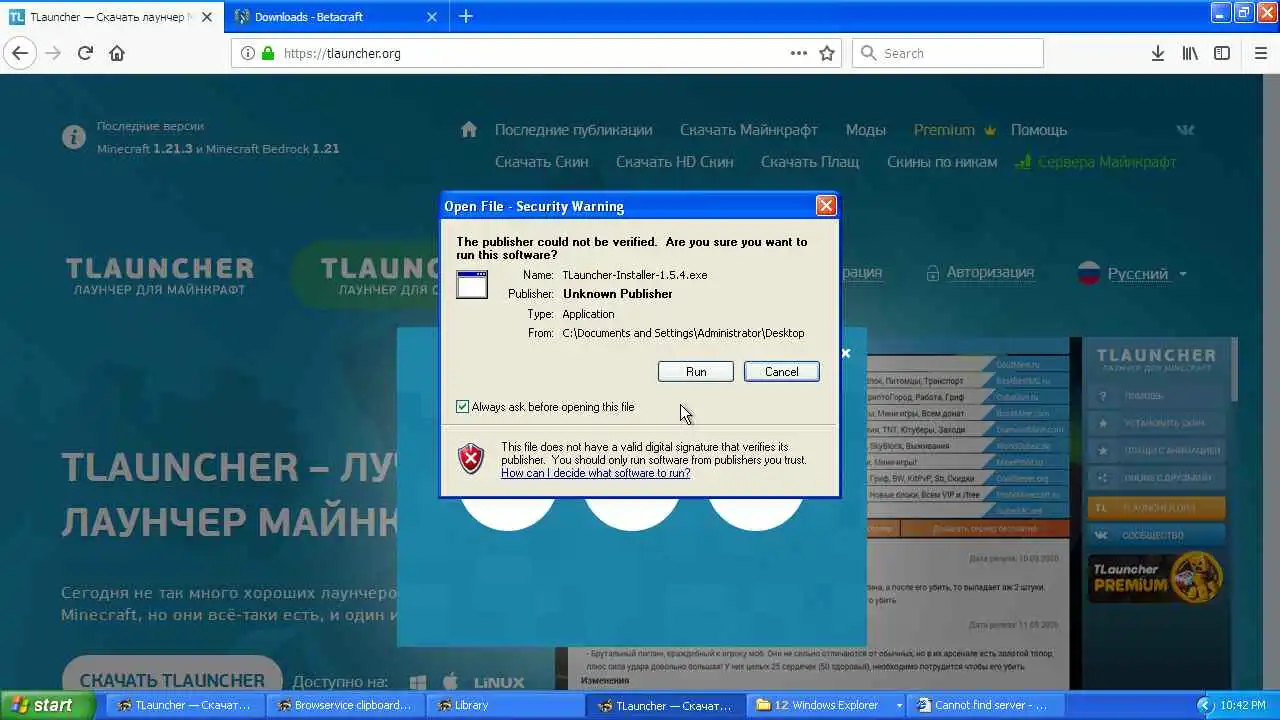The width and height of the screenshot is (1280, 720).
Task: Open the Firefox hamburger menu
Action: coord(1260,53)
